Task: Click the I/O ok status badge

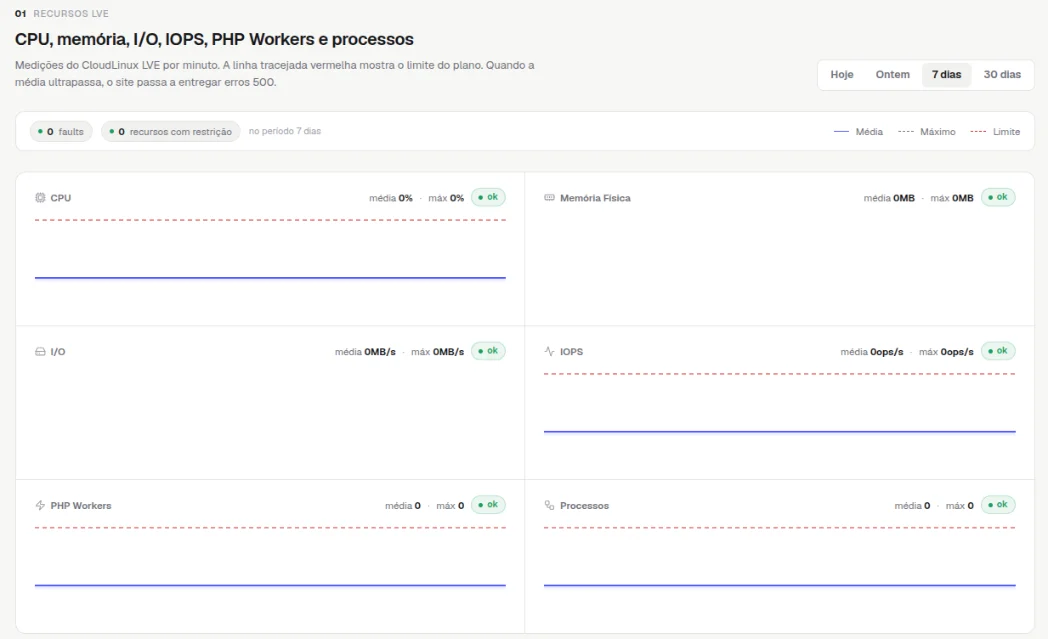Action: [x=488, y=351]
